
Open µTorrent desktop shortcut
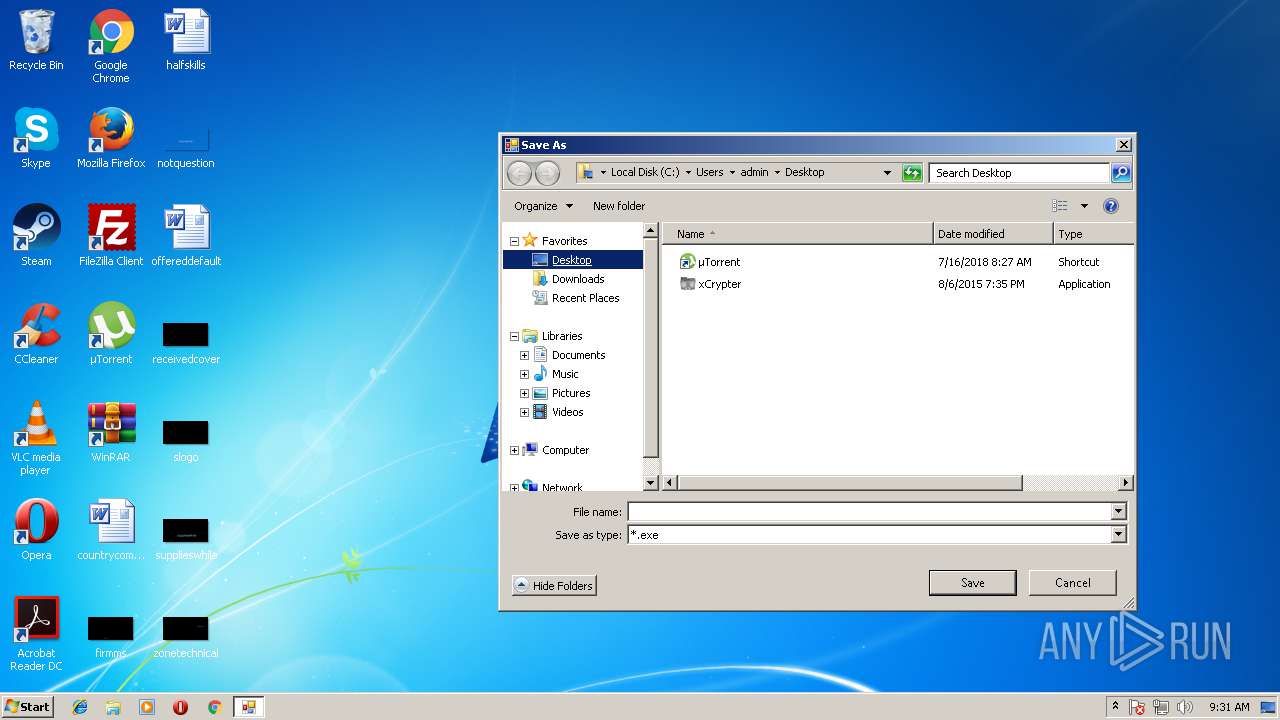tap(111, 335)
